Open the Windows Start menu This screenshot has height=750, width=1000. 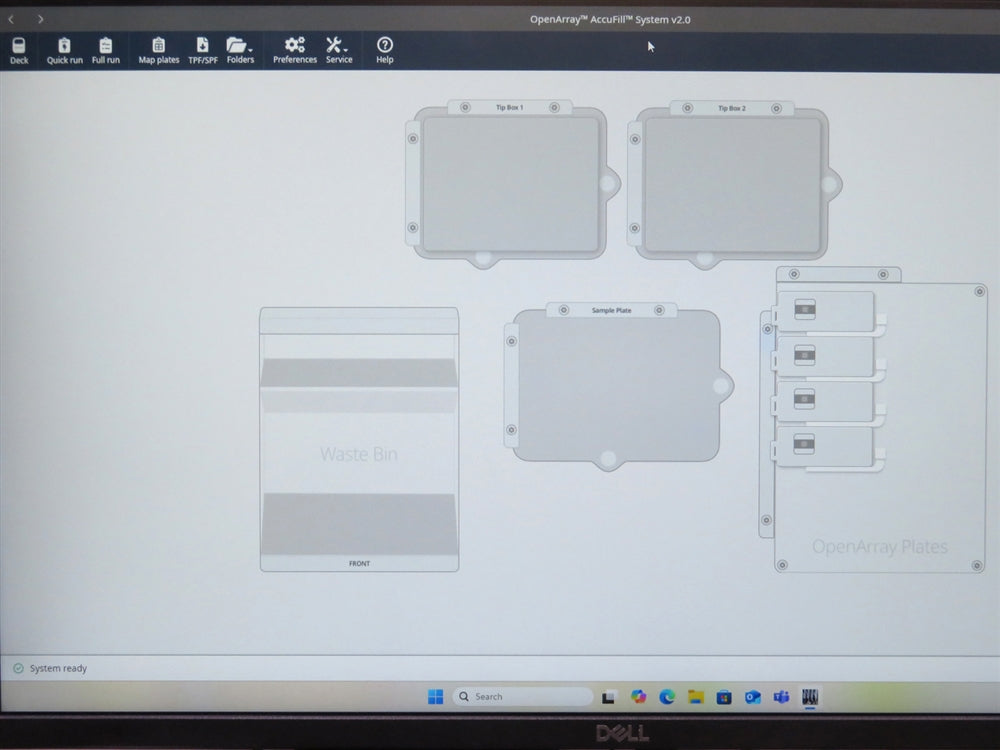436,696
